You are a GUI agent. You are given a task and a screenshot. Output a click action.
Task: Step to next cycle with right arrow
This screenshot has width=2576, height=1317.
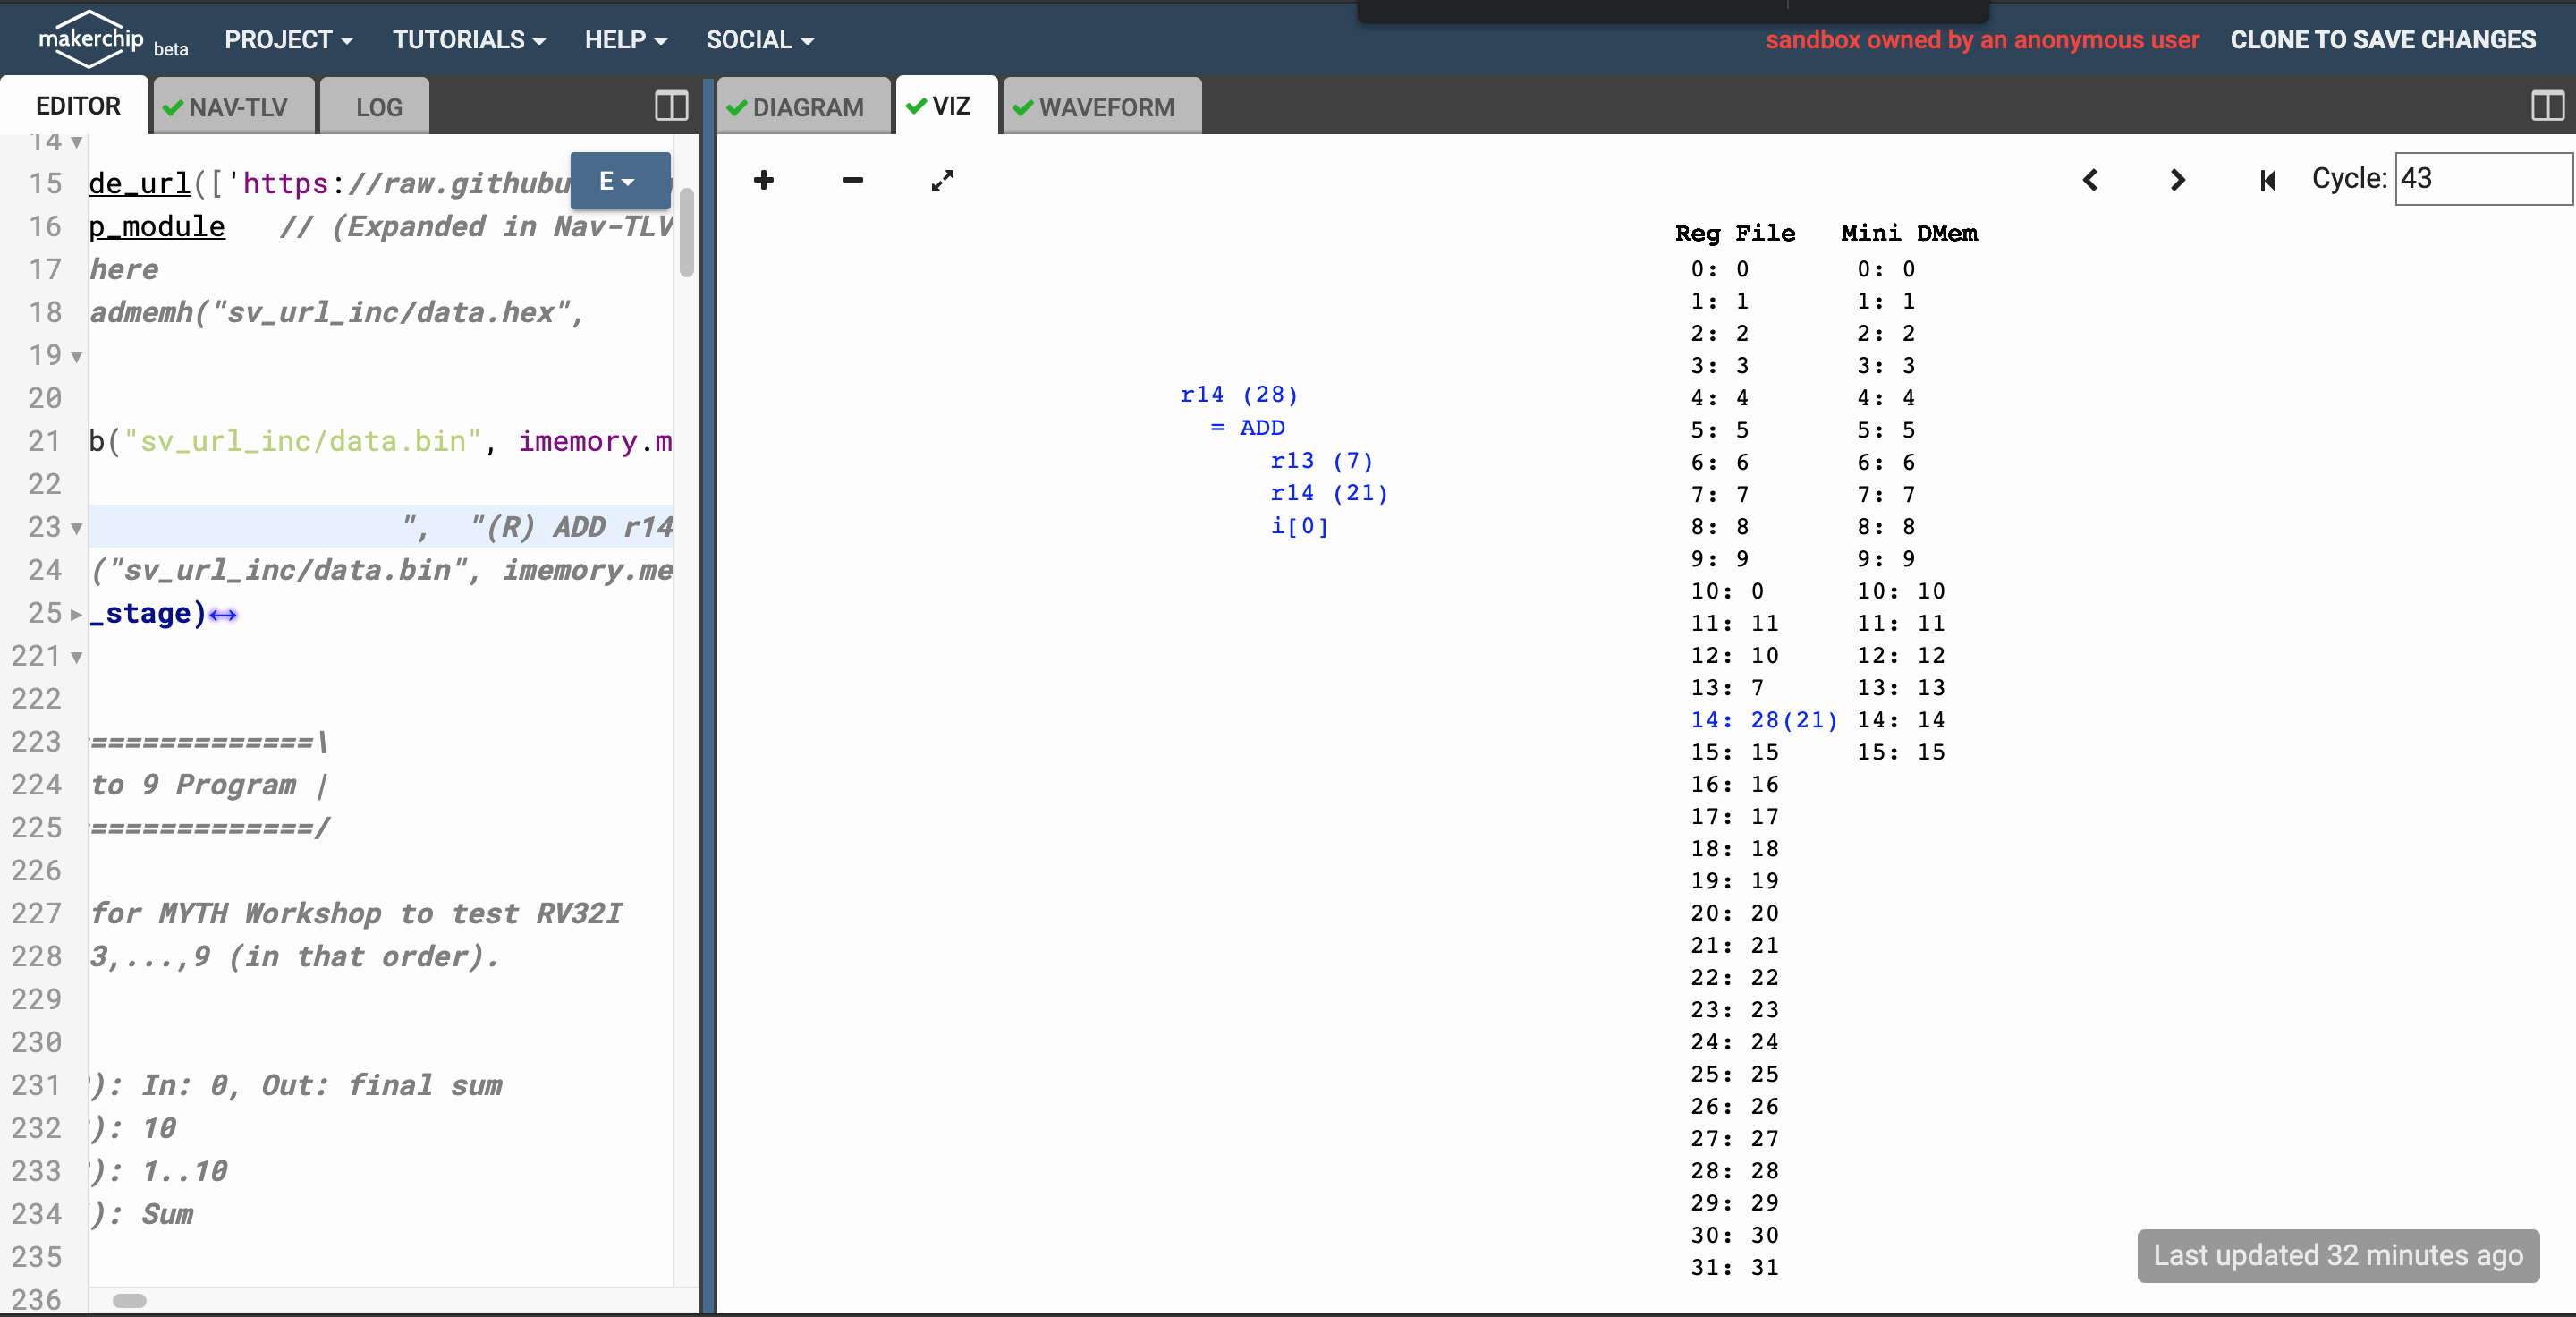click(2177, 180)
